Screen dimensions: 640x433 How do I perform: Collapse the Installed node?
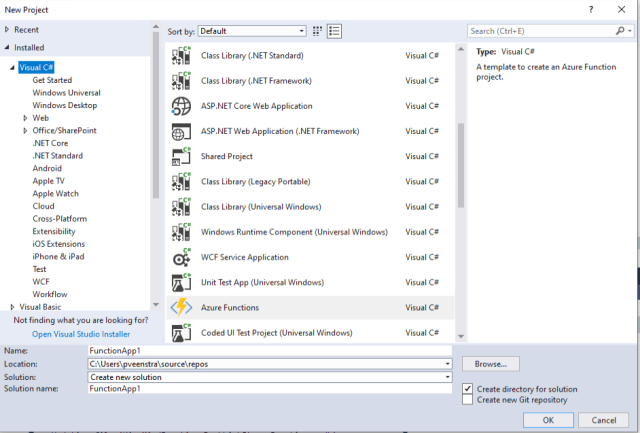pyautogui.click(x=7, y=47)
